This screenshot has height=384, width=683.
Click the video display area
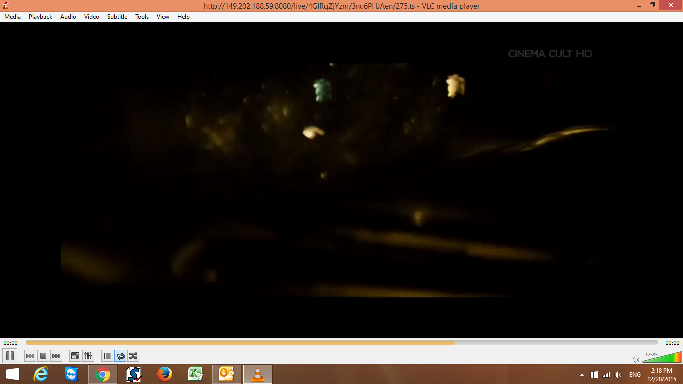tap(342, 180)
